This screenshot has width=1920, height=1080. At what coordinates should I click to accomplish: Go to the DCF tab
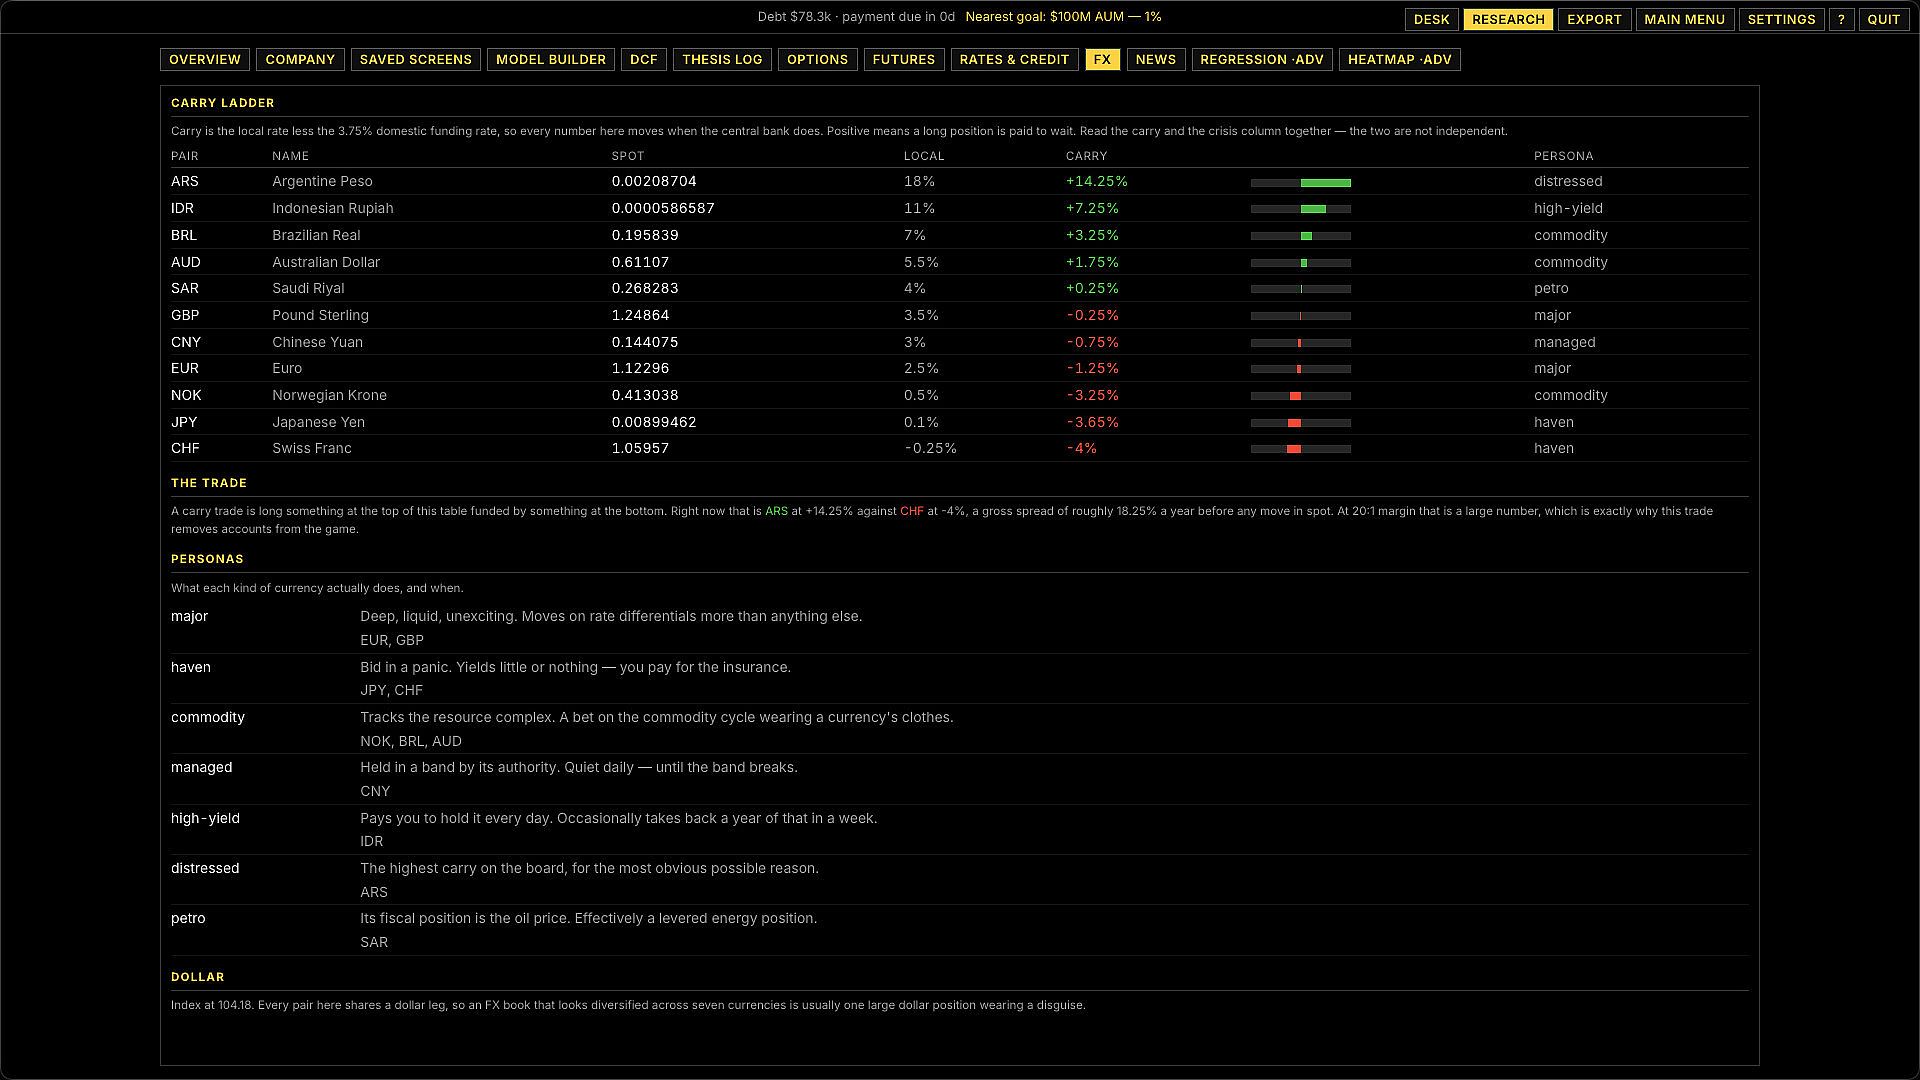643,59
